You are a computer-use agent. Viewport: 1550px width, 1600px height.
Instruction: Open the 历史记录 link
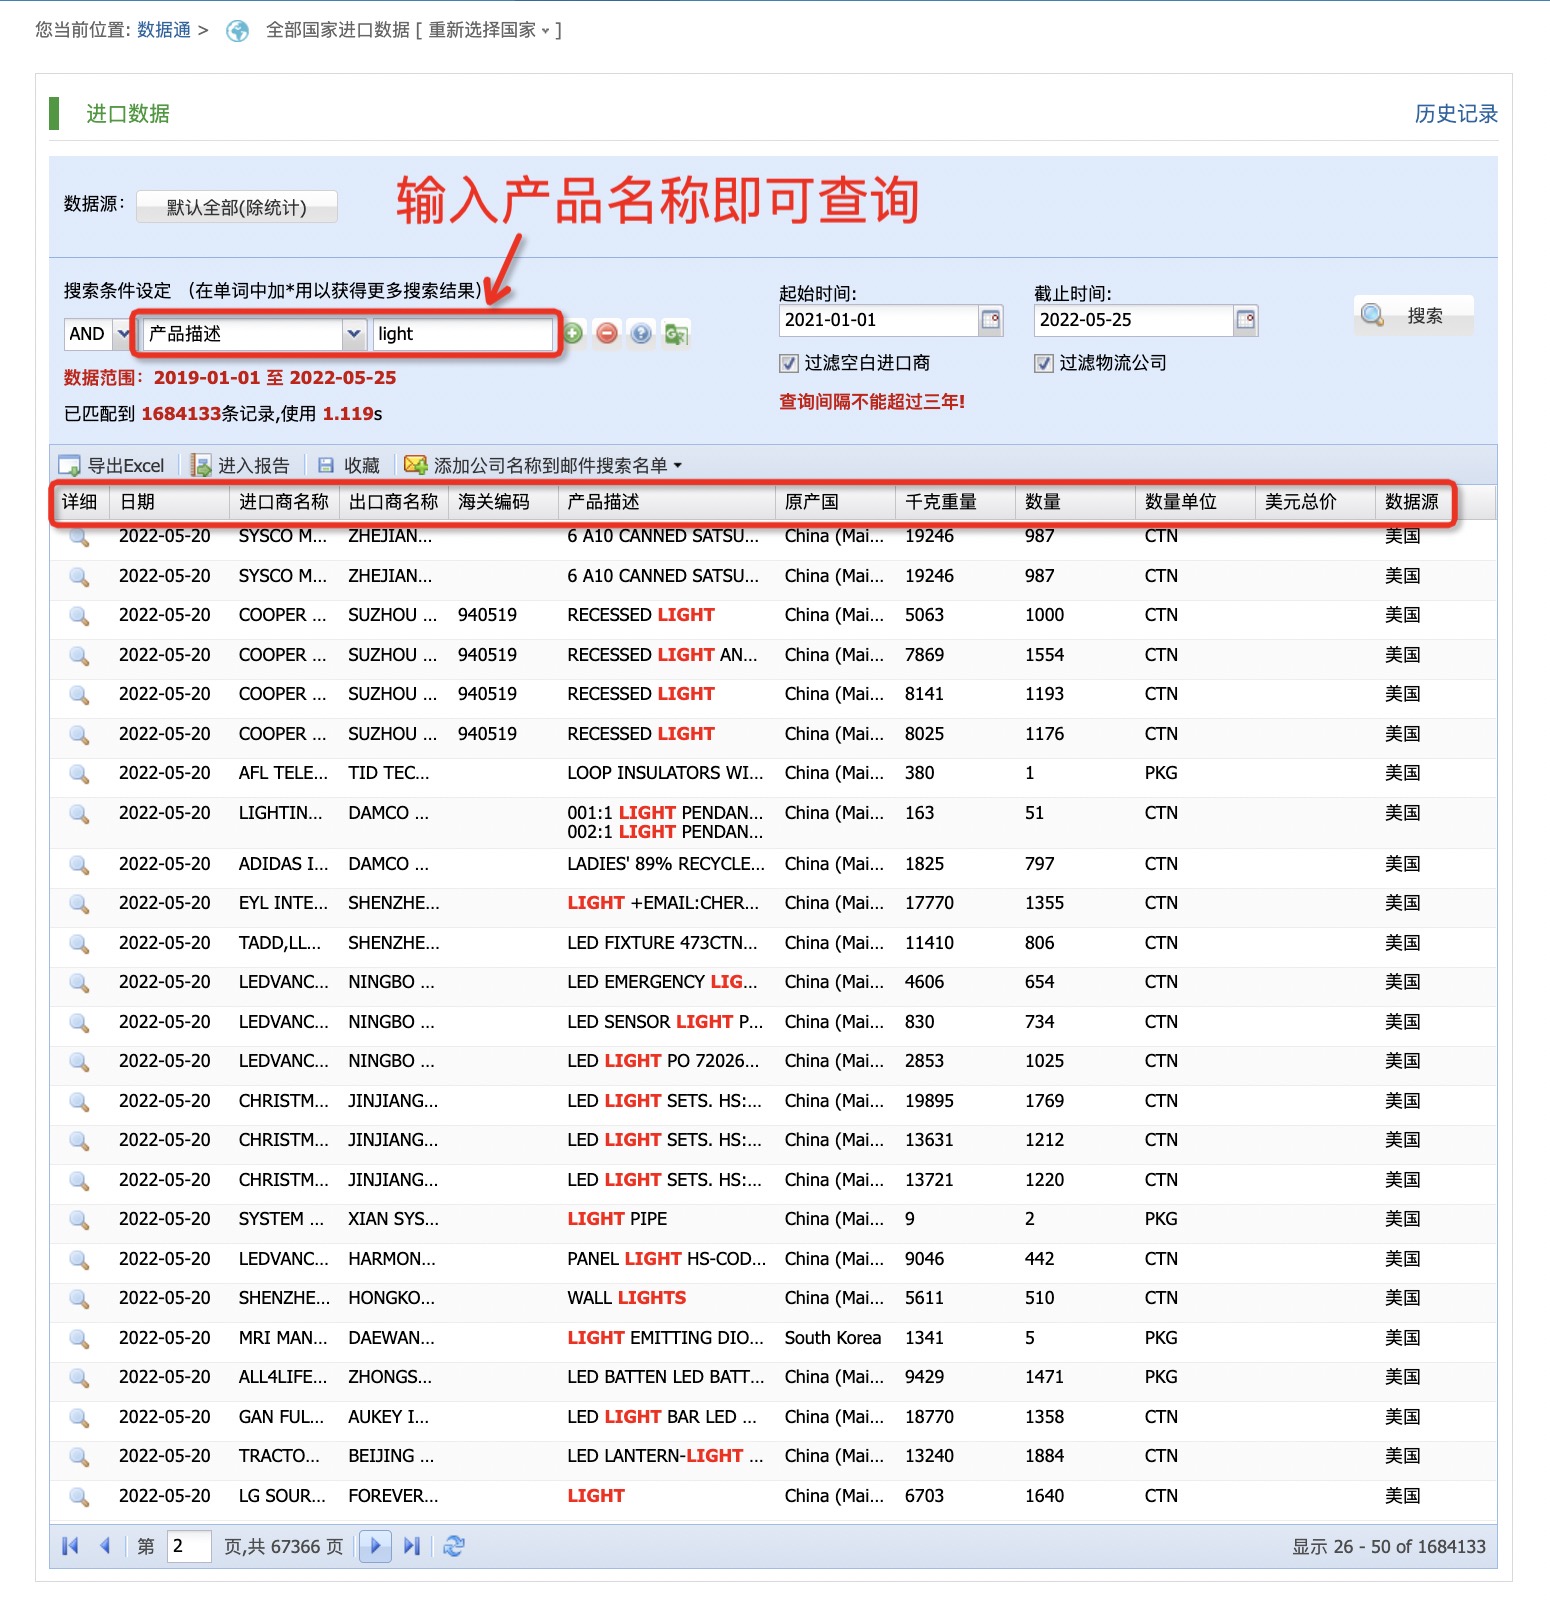click(x=1455, y=114)
